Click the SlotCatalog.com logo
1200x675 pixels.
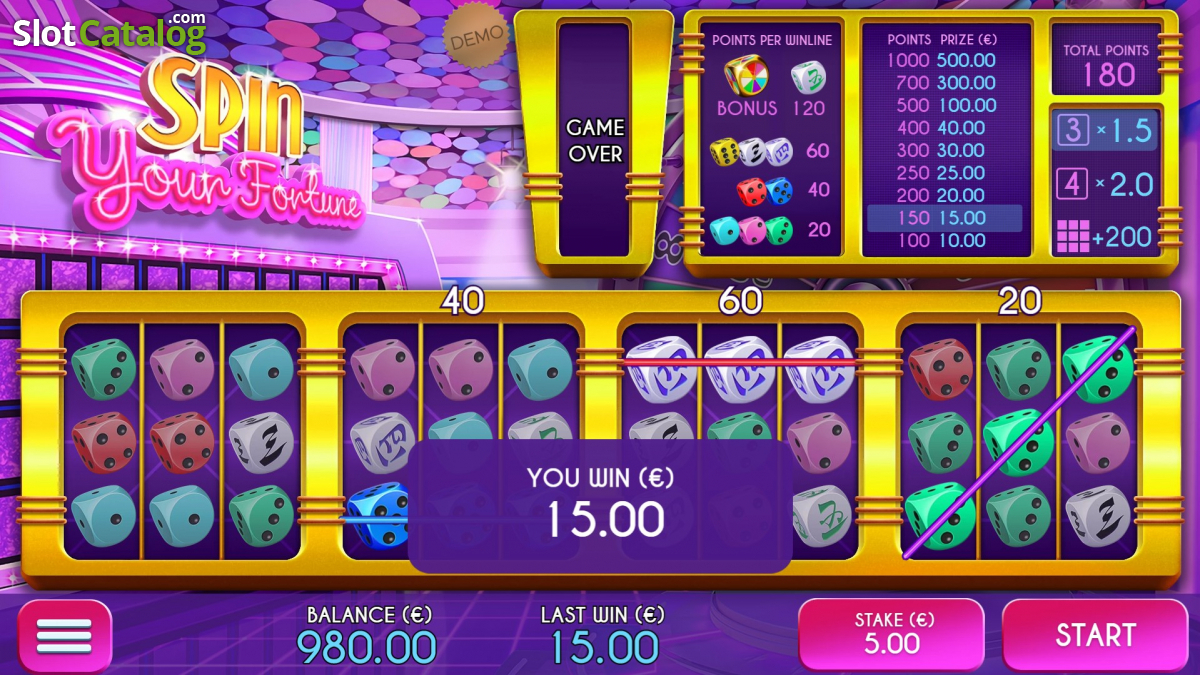[110, 33]
